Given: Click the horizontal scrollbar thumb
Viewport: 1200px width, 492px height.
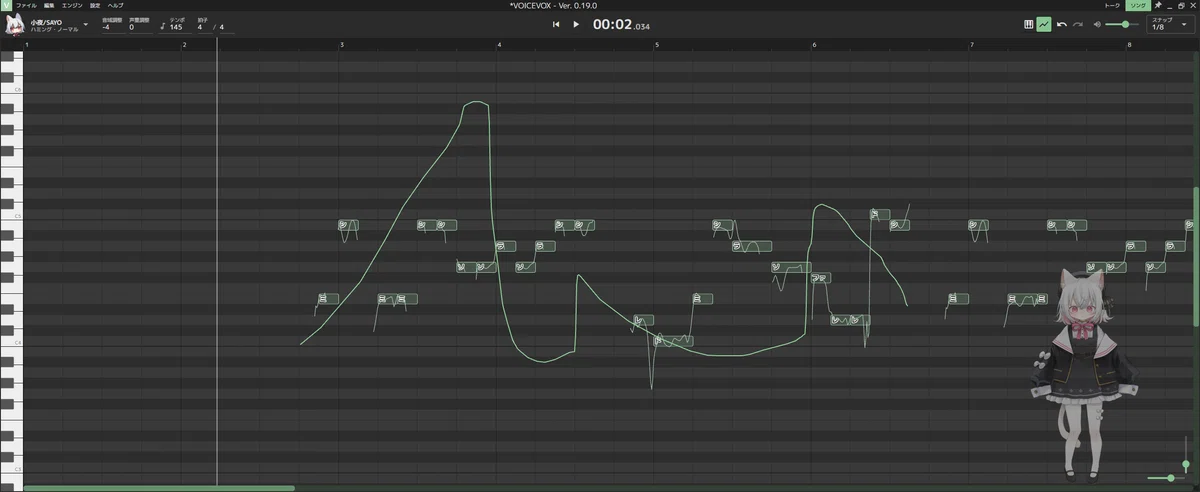Looking at the screenshot, I should point(159,488).
